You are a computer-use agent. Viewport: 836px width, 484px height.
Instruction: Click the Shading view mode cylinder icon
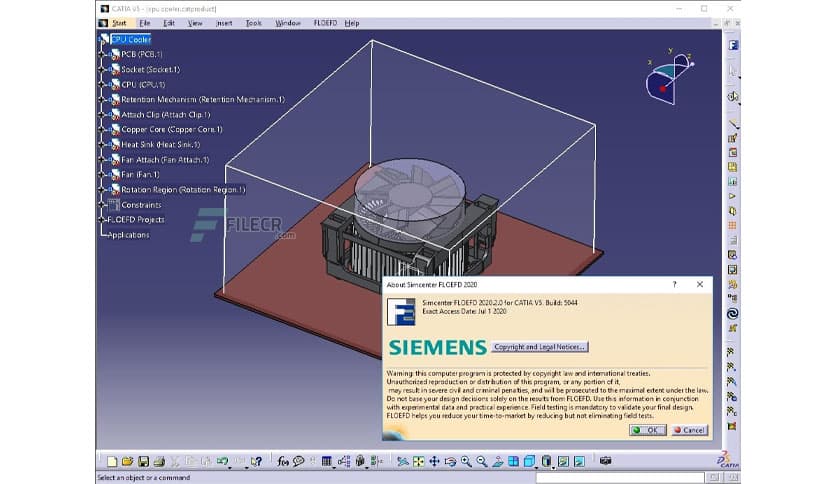coord(546,461)
